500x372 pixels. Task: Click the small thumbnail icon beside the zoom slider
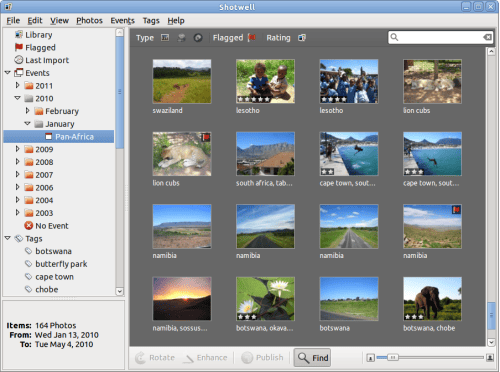[370, 358]
